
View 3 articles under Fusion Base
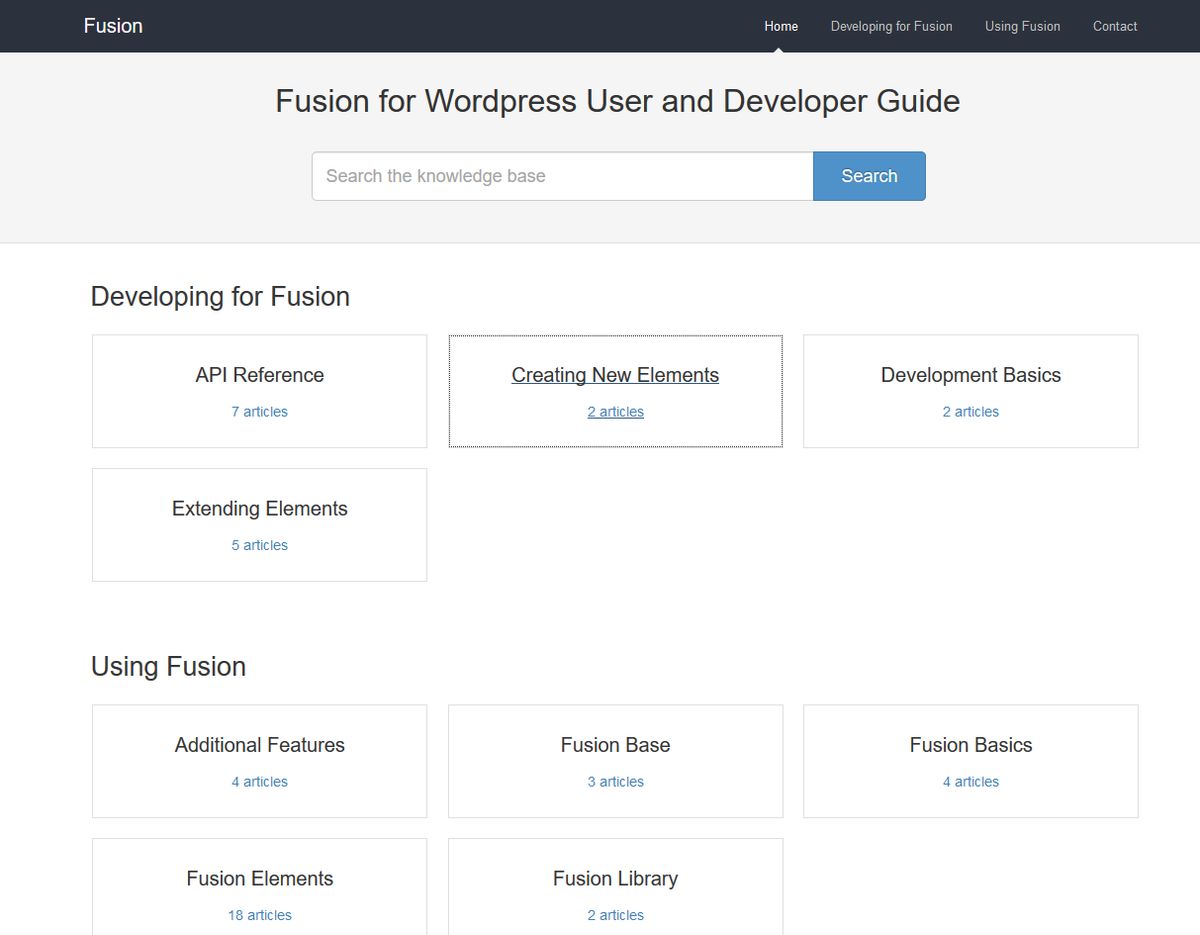[615, 782]
